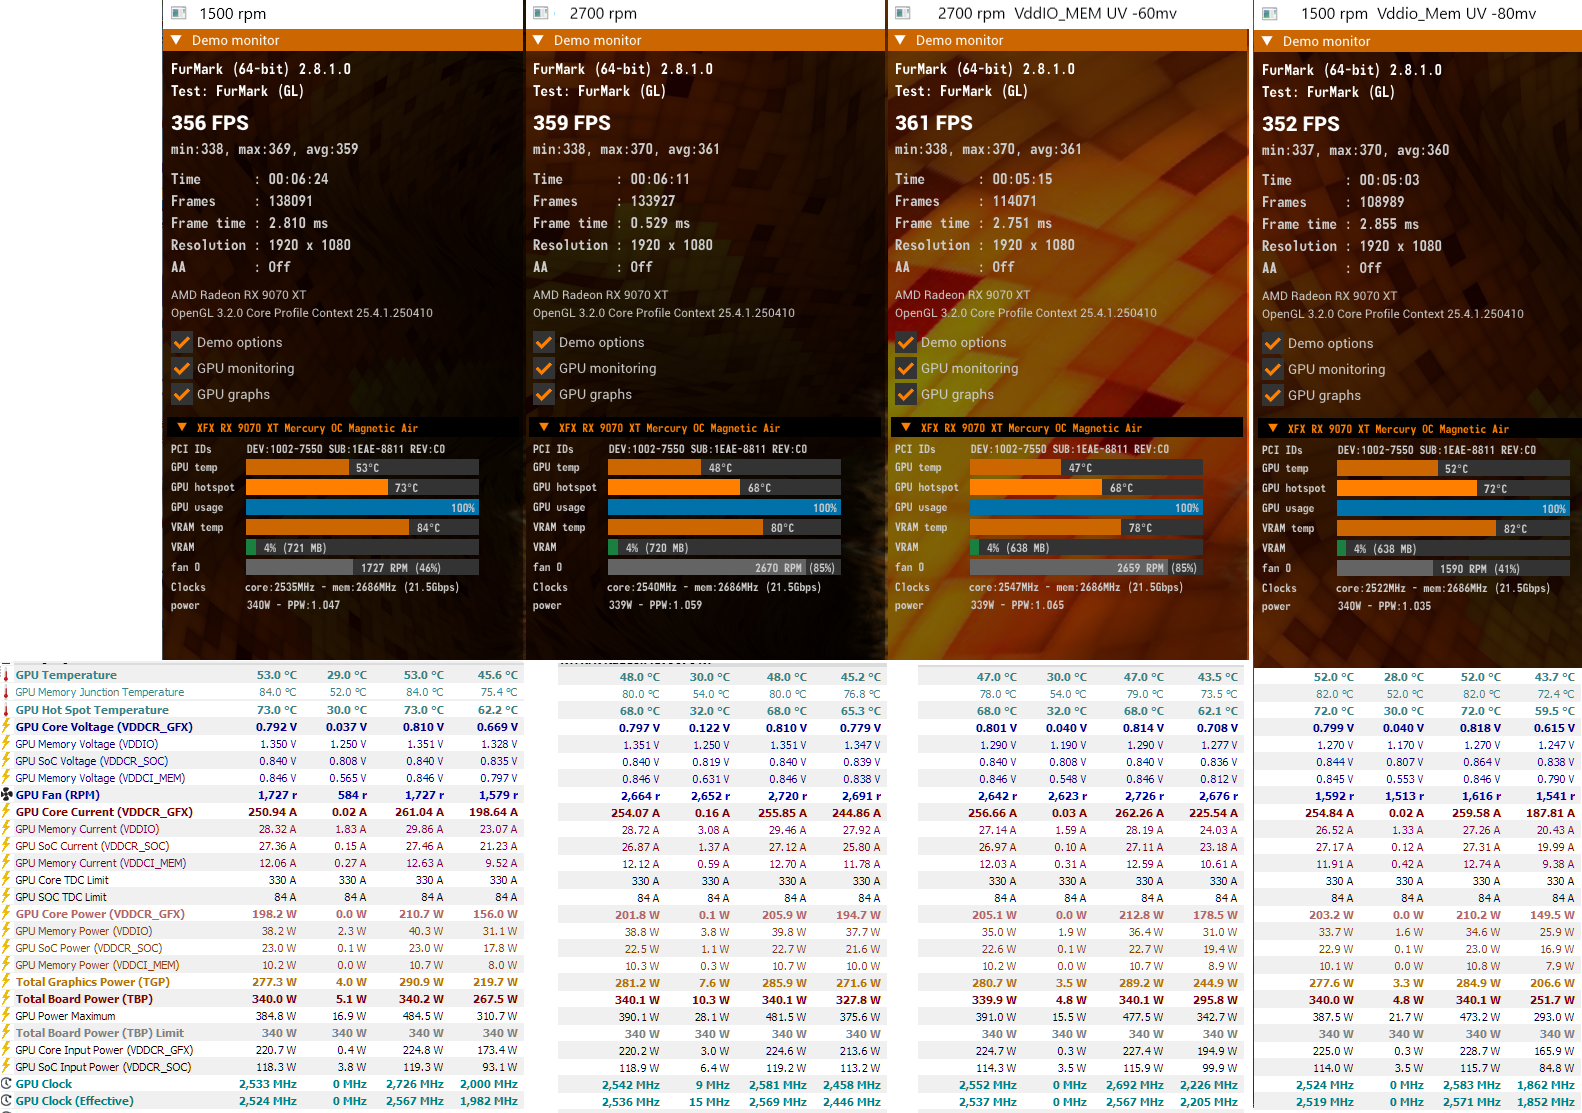Disable 'GPU graphs' in the 352 FPS panel
The height and width of the screenshot is (1113, 1582).
[x=1273, y=395]
